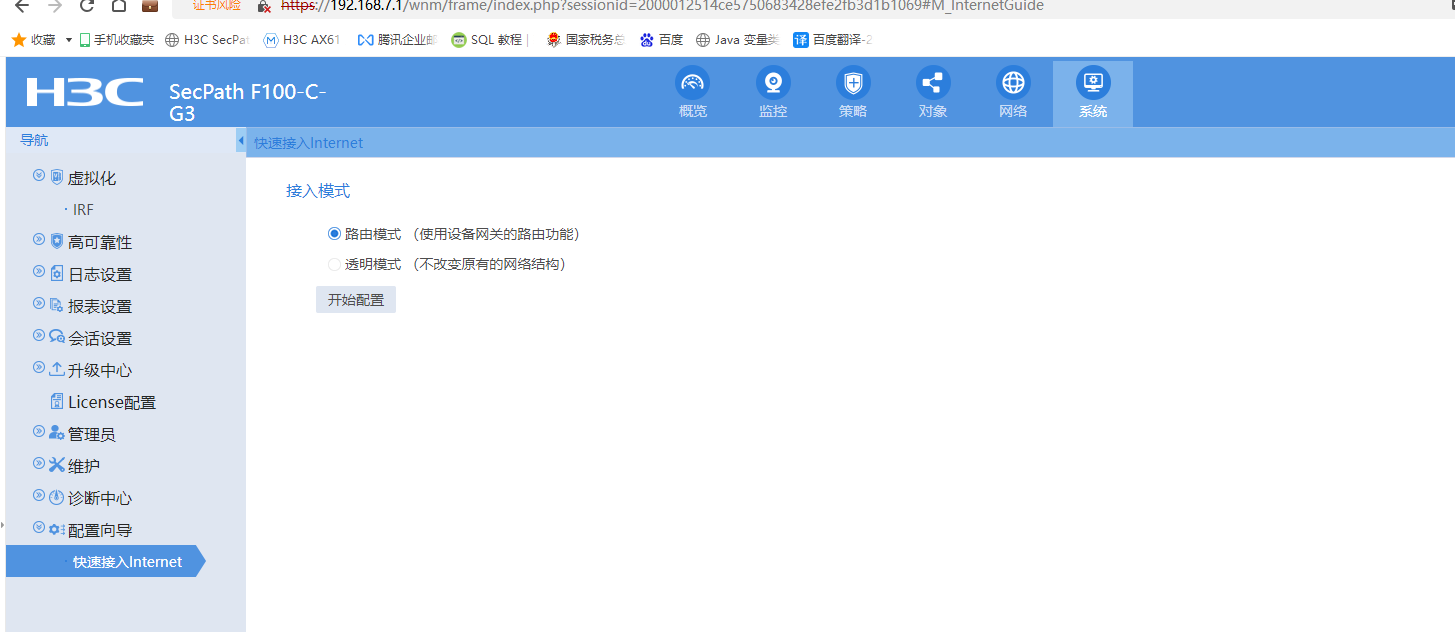Image resolution: width=1455 pixels, height=632 pixels.
Task: Click the H3C logo
Action: click(x=85, y=92)
